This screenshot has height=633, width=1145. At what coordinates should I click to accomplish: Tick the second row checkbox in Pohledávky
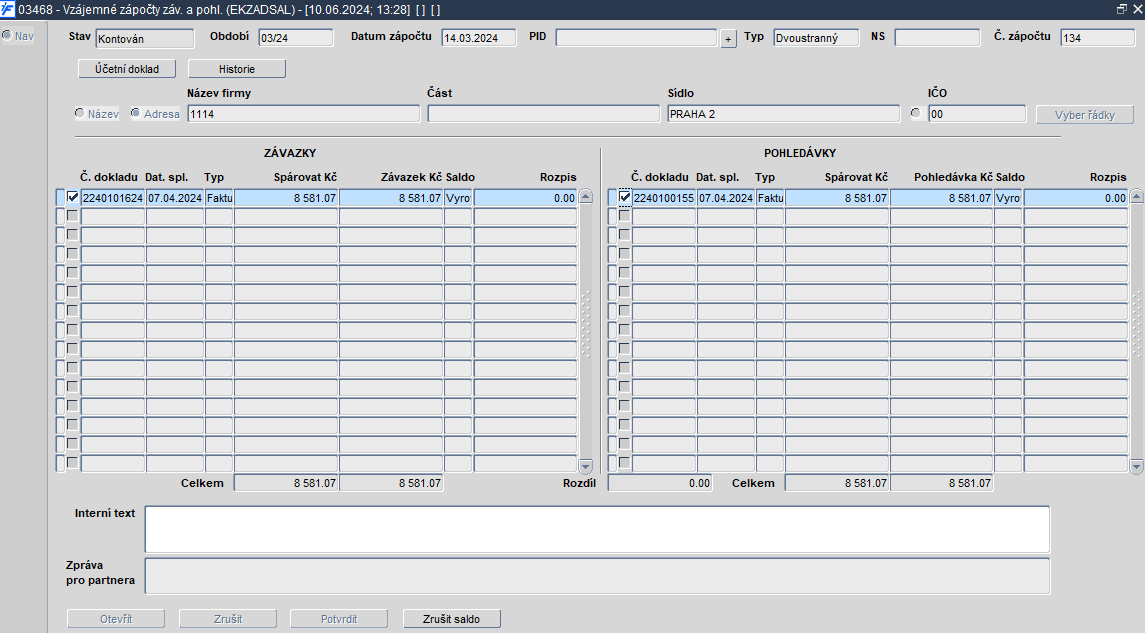[x=624, y=216]
